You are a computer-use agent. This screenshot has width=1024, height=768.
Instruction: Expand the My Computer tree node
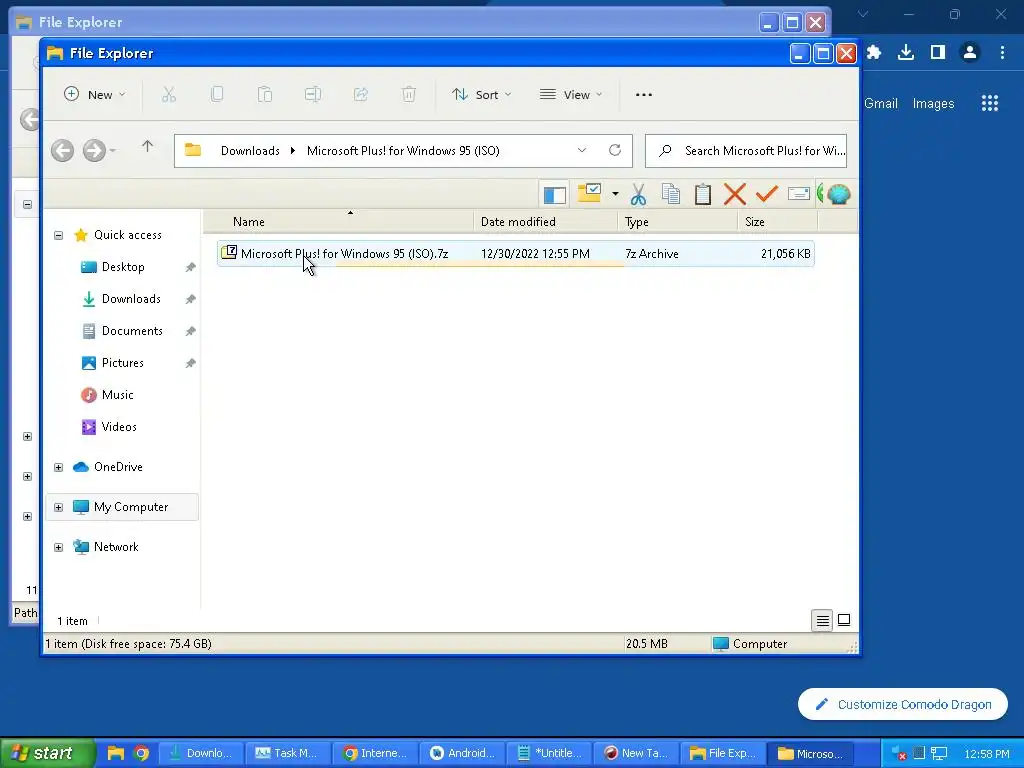pos(58,507)
